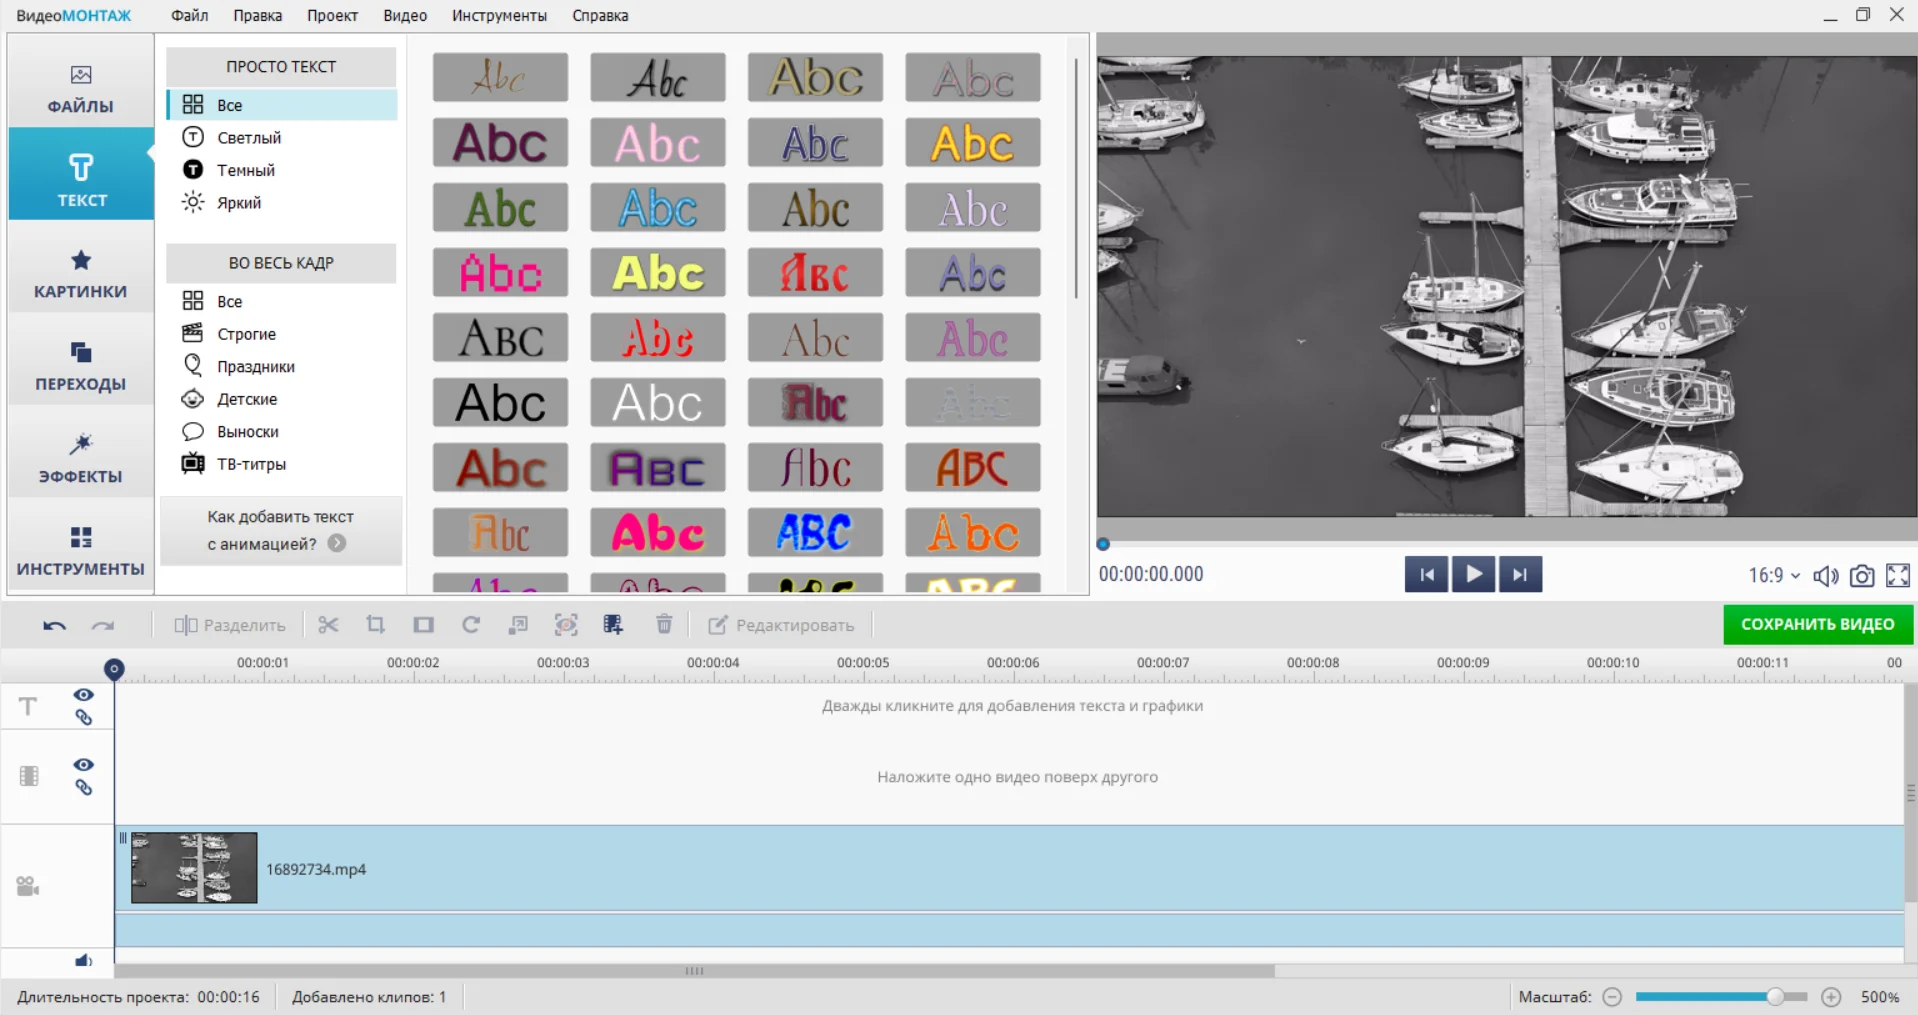Screen dimensions: 1918x1015
Task: Open the ИНСТРУМЕНТЫ section
Action: tap(81, 551)
